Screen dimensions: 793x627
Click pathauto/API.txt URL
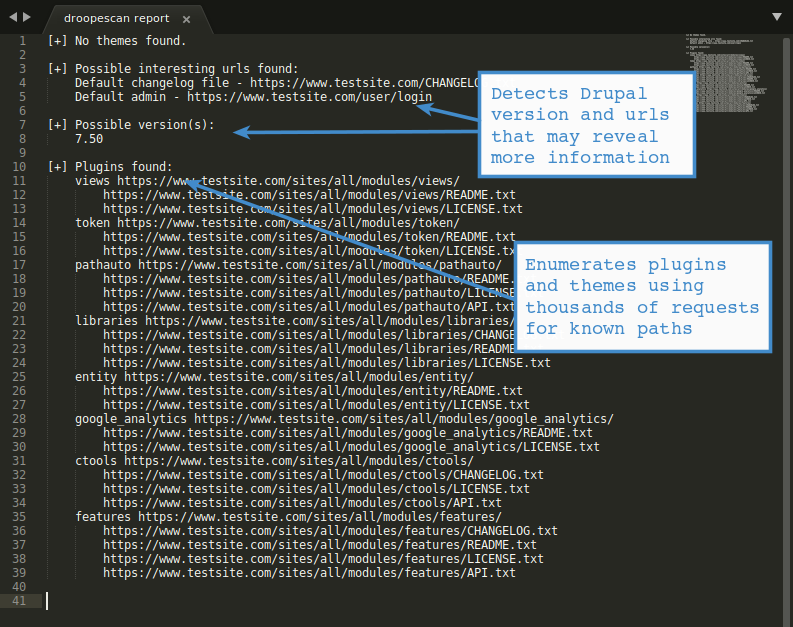pyautogui.click(x=309, y=307)
